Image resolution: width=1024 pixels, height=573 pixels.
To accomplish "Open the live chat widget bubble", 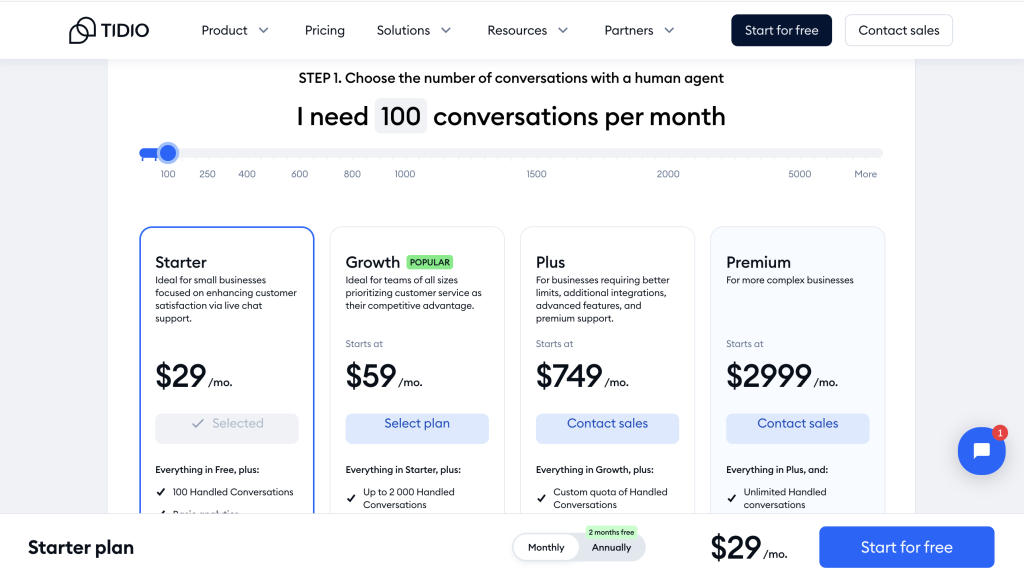I will pos(981,451).
